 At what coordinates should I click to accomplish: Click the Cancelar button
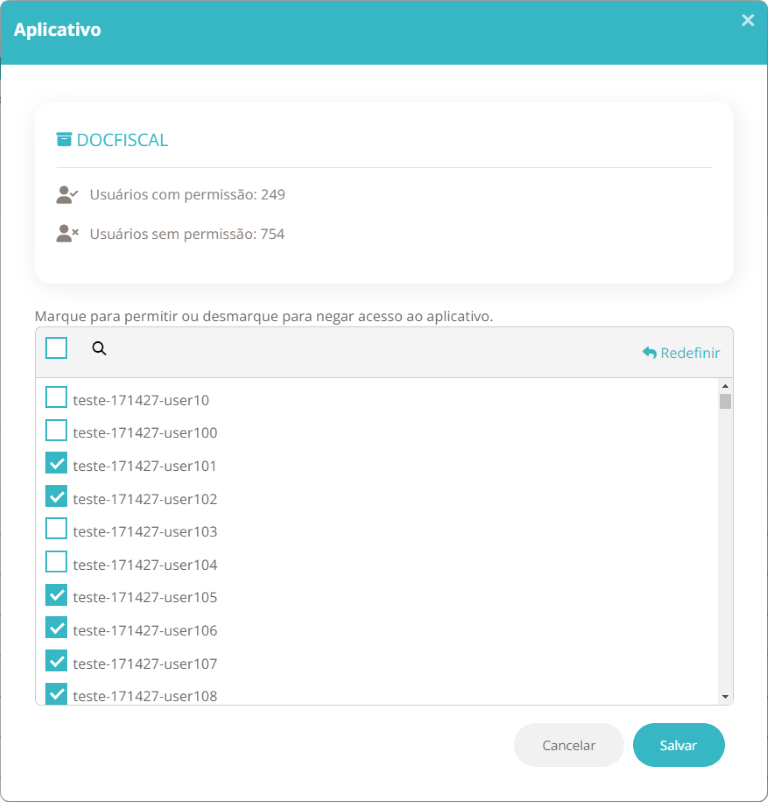pyautogui.click(x=569, y=745)
